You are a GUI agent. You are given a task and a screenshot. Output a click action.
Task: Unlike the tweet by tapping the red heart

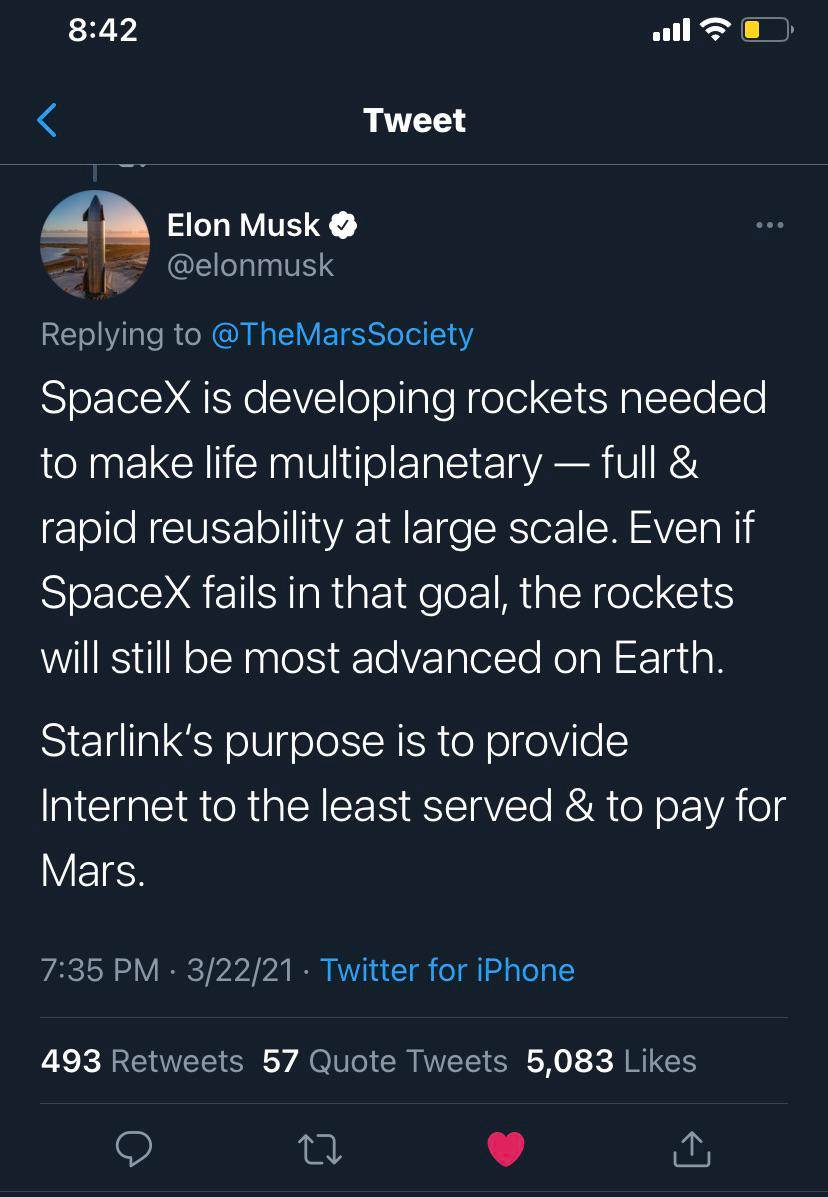(x=506, y=1149)
